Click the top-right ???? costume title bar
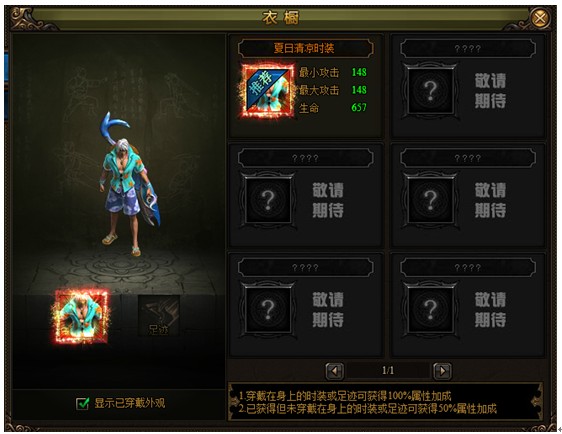562x434 pixels. coord(468,48)
